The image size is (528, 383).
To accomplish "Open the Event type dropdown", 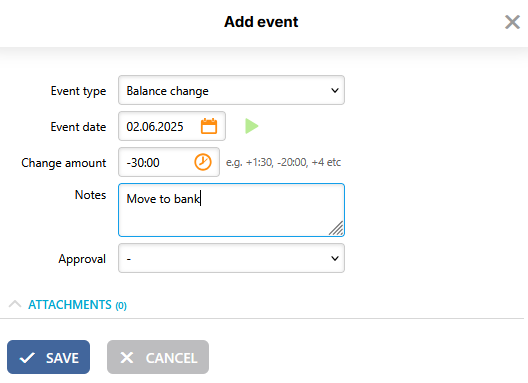I will [231, 90].
